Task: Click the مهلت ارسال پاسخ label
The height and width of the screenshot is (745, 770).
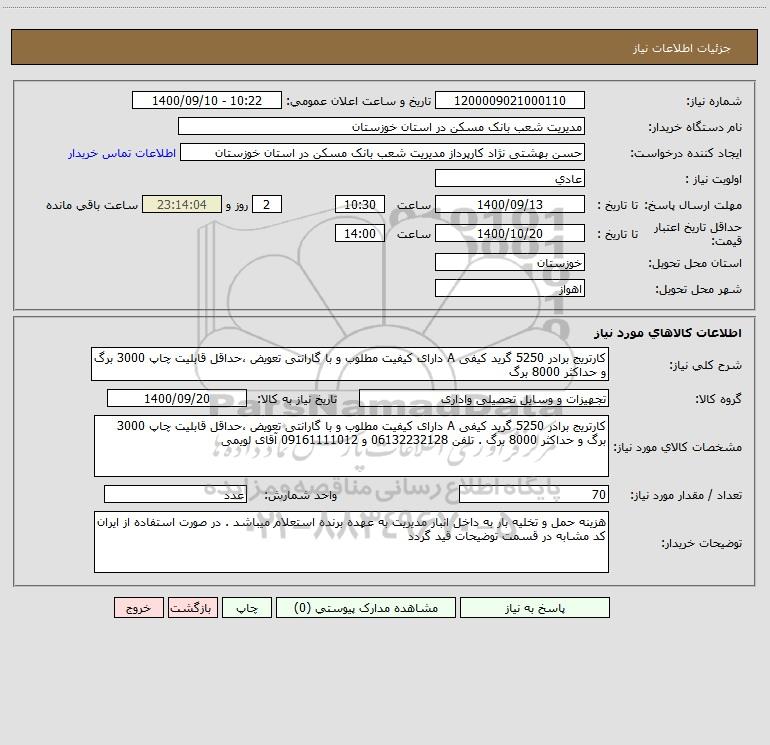Action: pyautogui.click(x=693, y=205)
